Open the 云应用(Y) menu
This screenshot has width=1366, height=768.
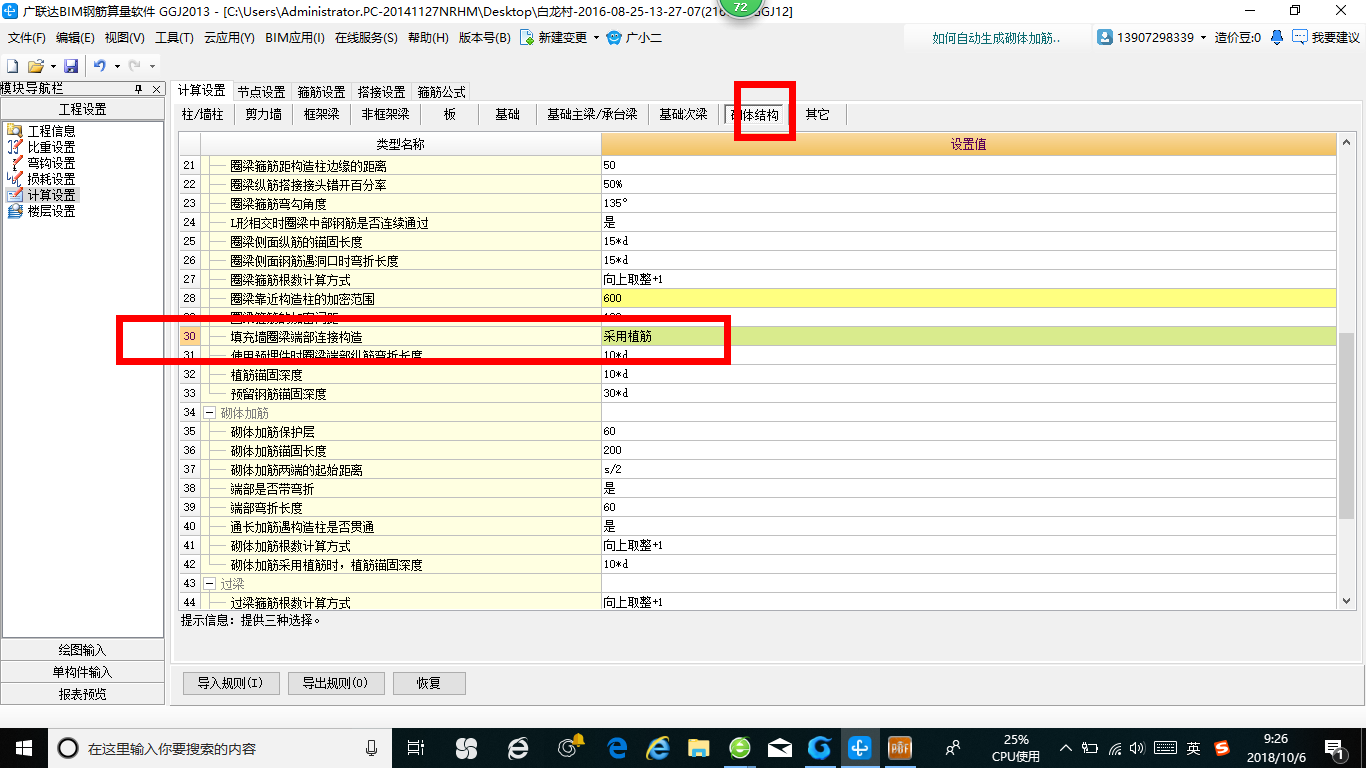pyautogui.click(x=229, y=37)
